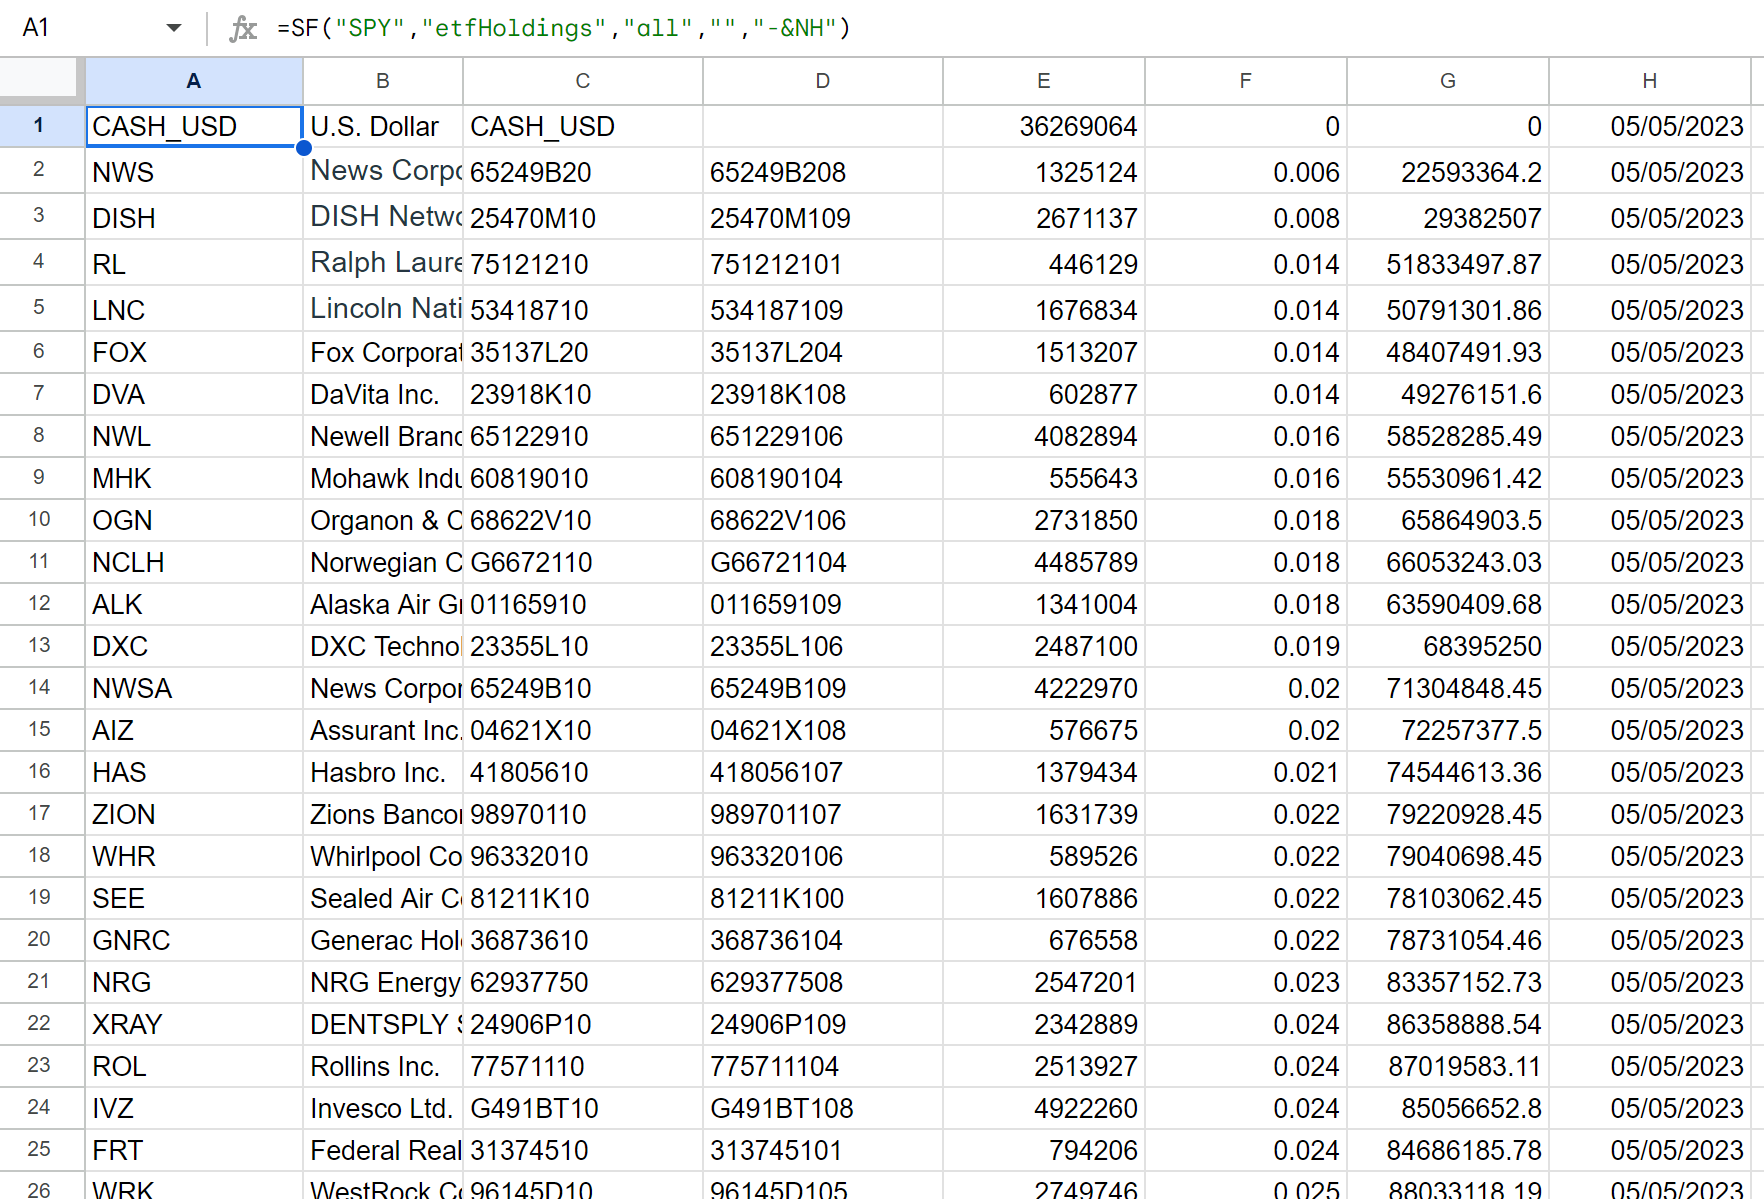The height and width of the screenshot is (1199, 1764).
Task: Click cell with value 751212101
Action: [823, 263]
